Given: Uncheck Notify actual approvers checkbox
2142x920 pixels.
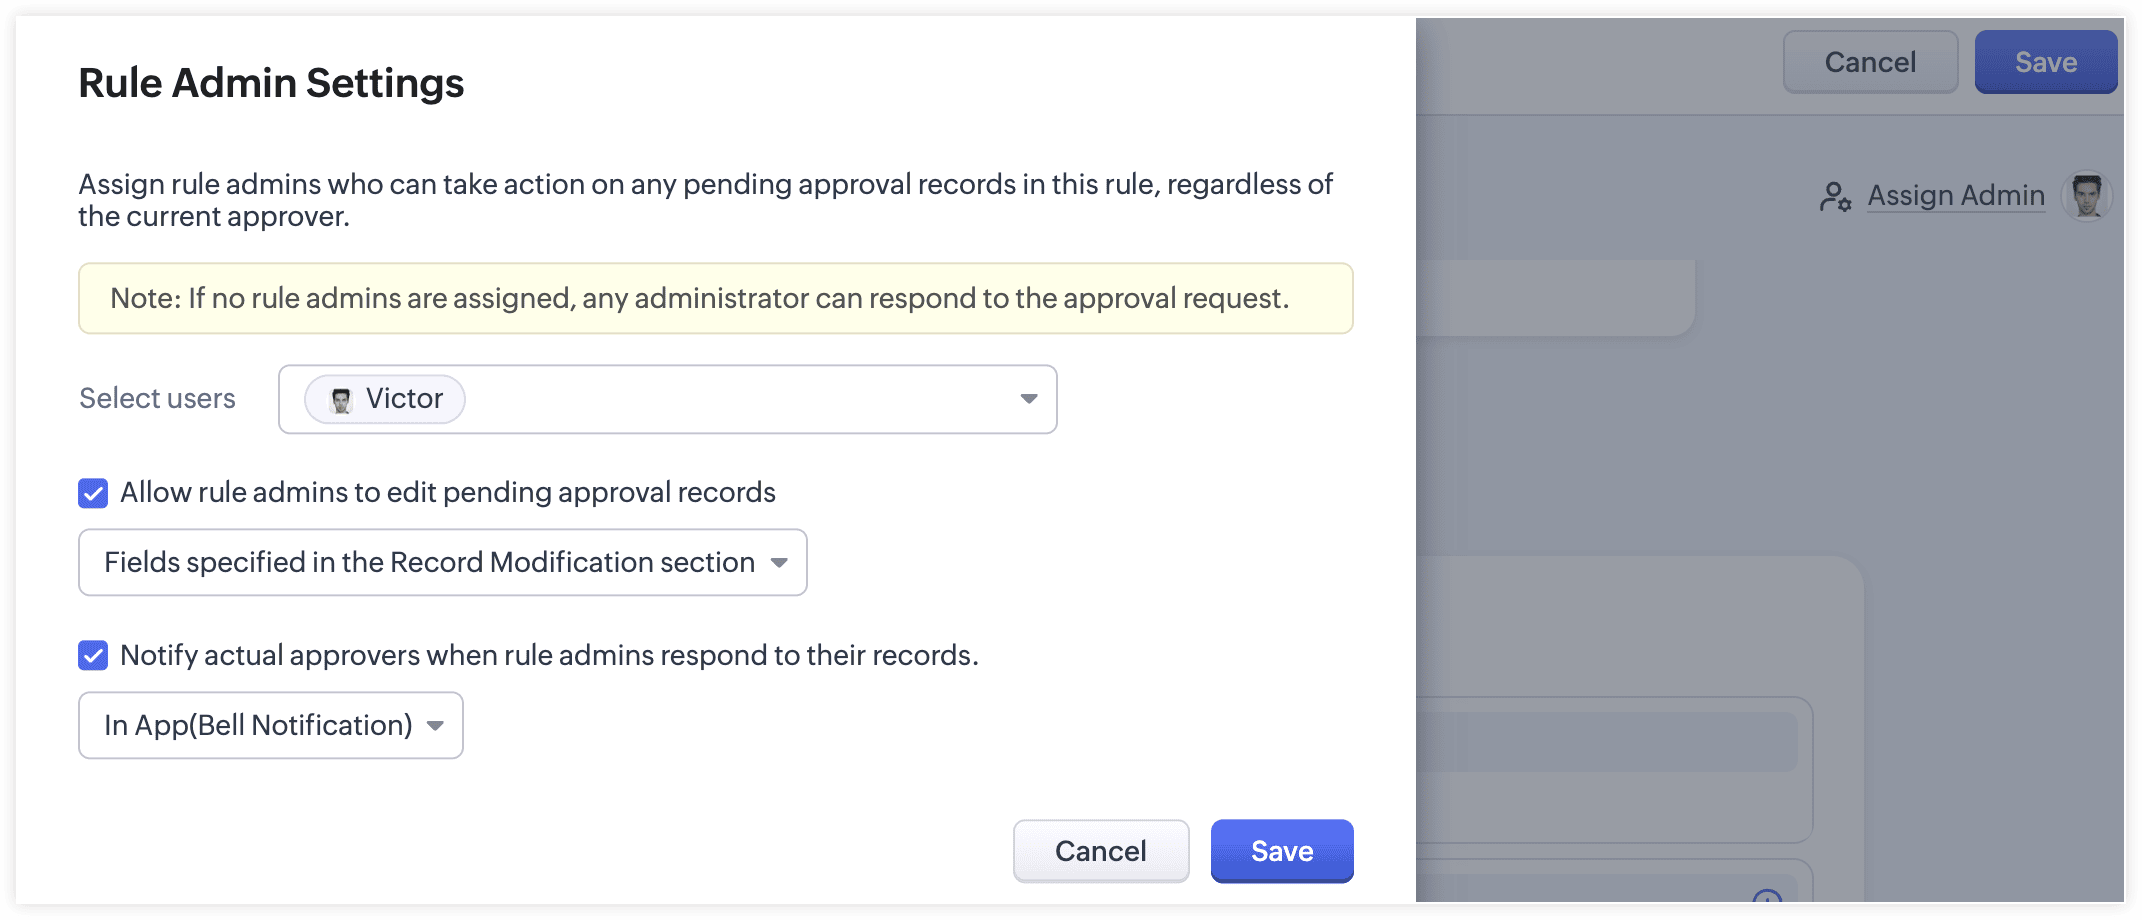Looking at the screenshot, I should (x=93, y=656).
